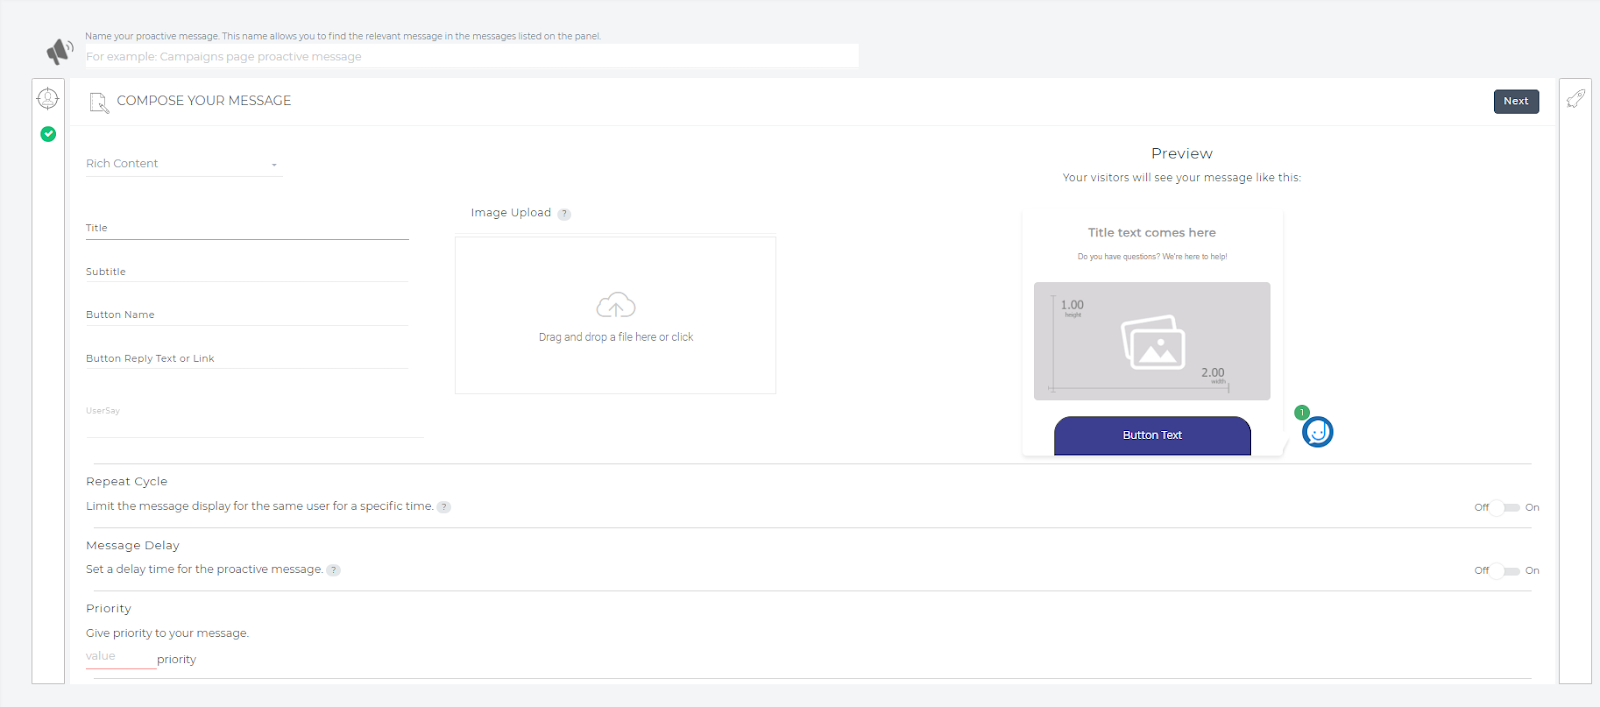Click the green completed checkmark icon
Viewport: 1600px width, 707px height.
click(48, 134)
